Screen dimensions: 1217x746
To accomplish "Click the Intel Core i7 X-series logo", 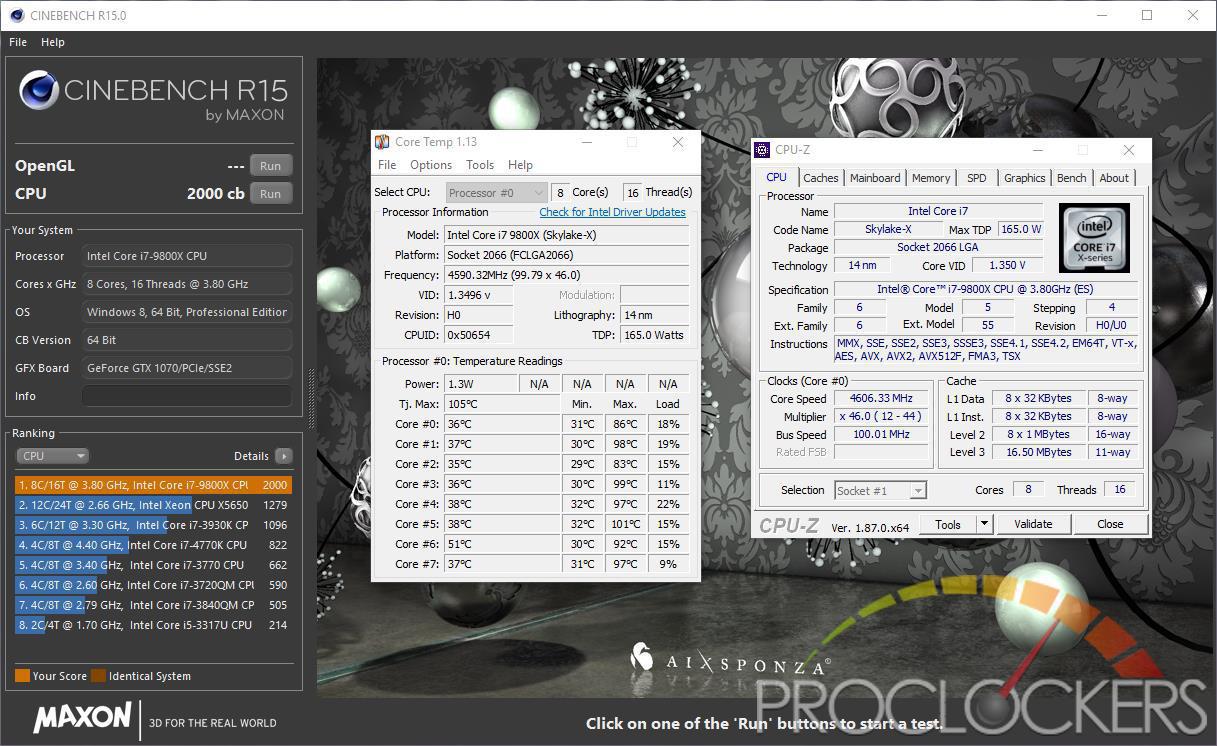I will [1094, 238].
